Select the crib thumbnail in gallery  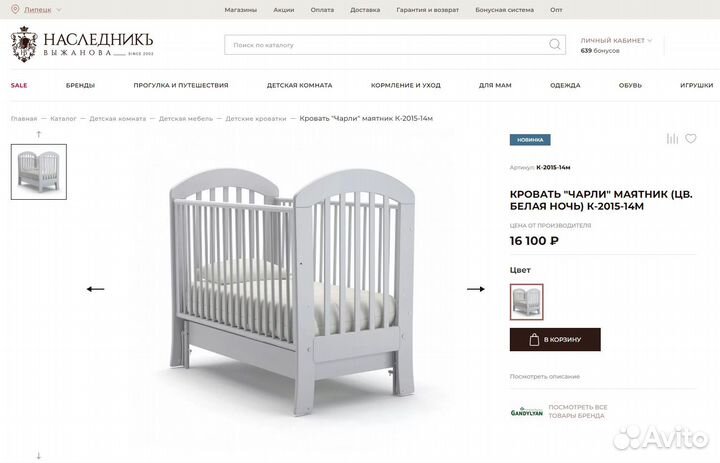(39, 172)
